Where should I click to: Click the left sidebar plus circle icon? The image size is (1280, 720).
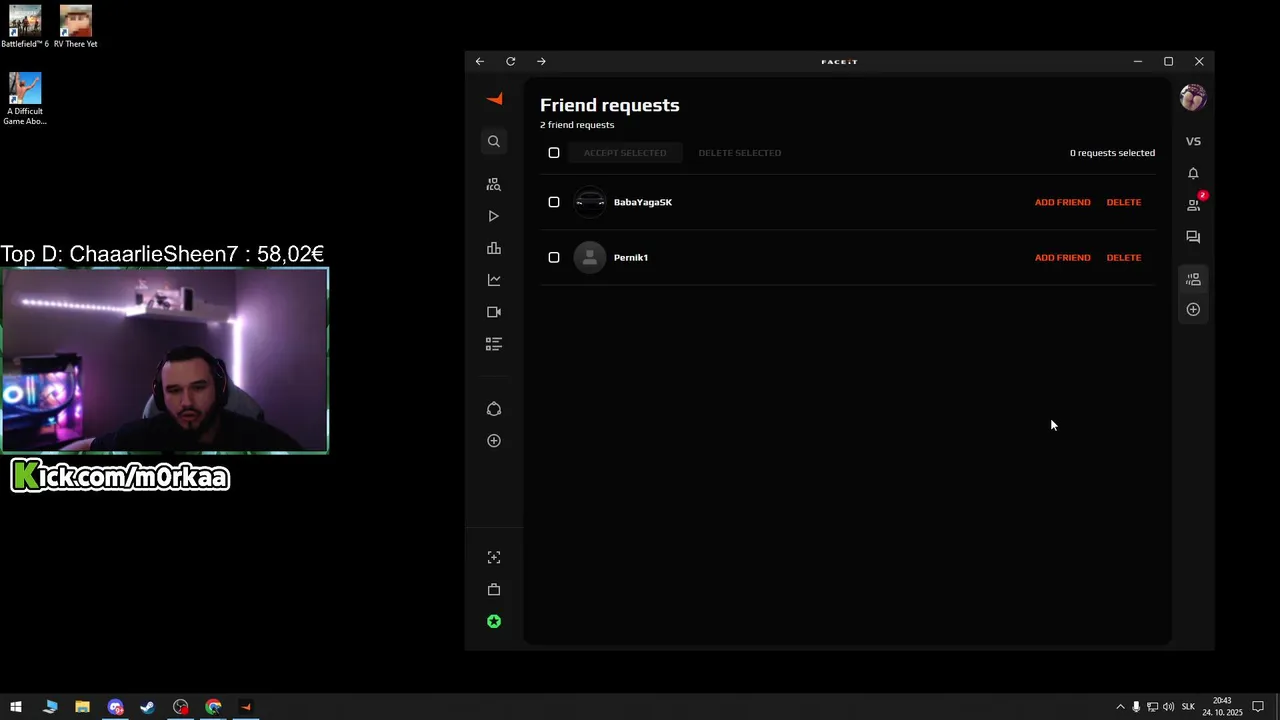[494, 441]
